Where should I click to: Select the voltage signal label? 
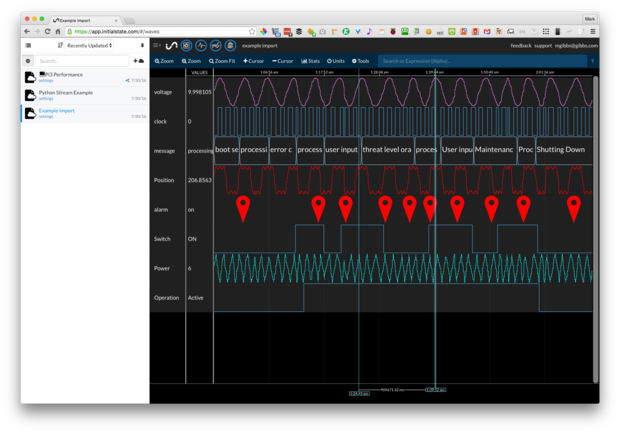[x=163, y=92]
